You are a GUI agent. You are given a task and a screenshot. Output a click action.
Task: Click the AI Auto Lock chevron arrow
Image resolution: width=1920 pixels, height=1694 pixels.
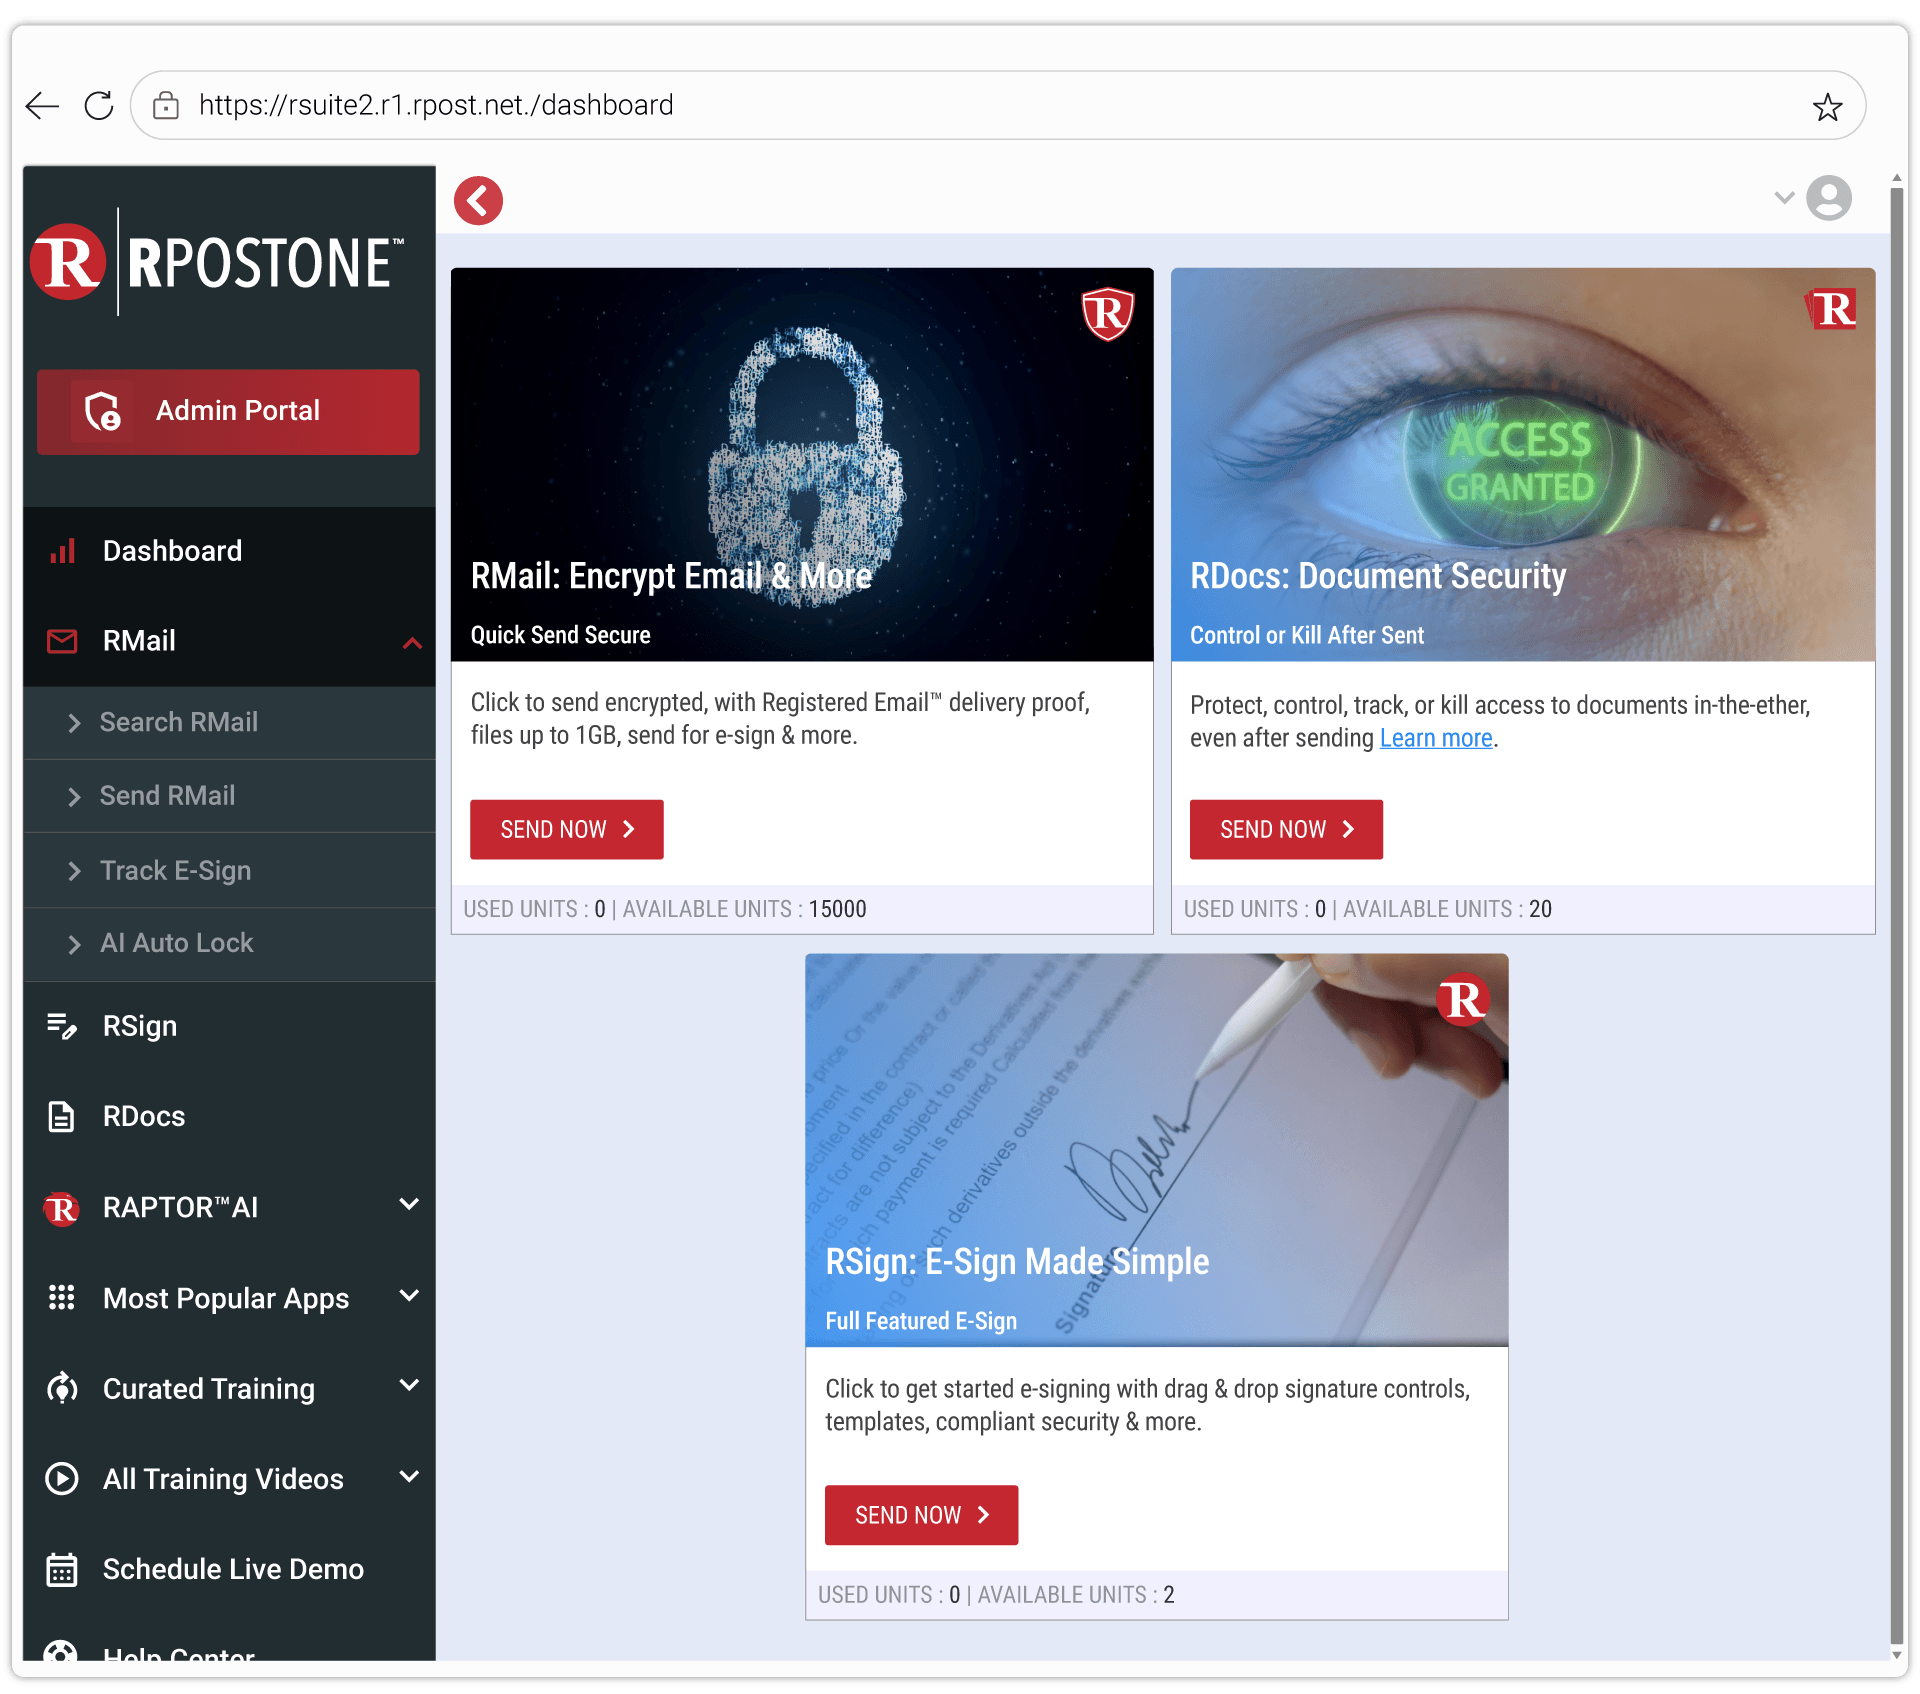tap(74, 944)
